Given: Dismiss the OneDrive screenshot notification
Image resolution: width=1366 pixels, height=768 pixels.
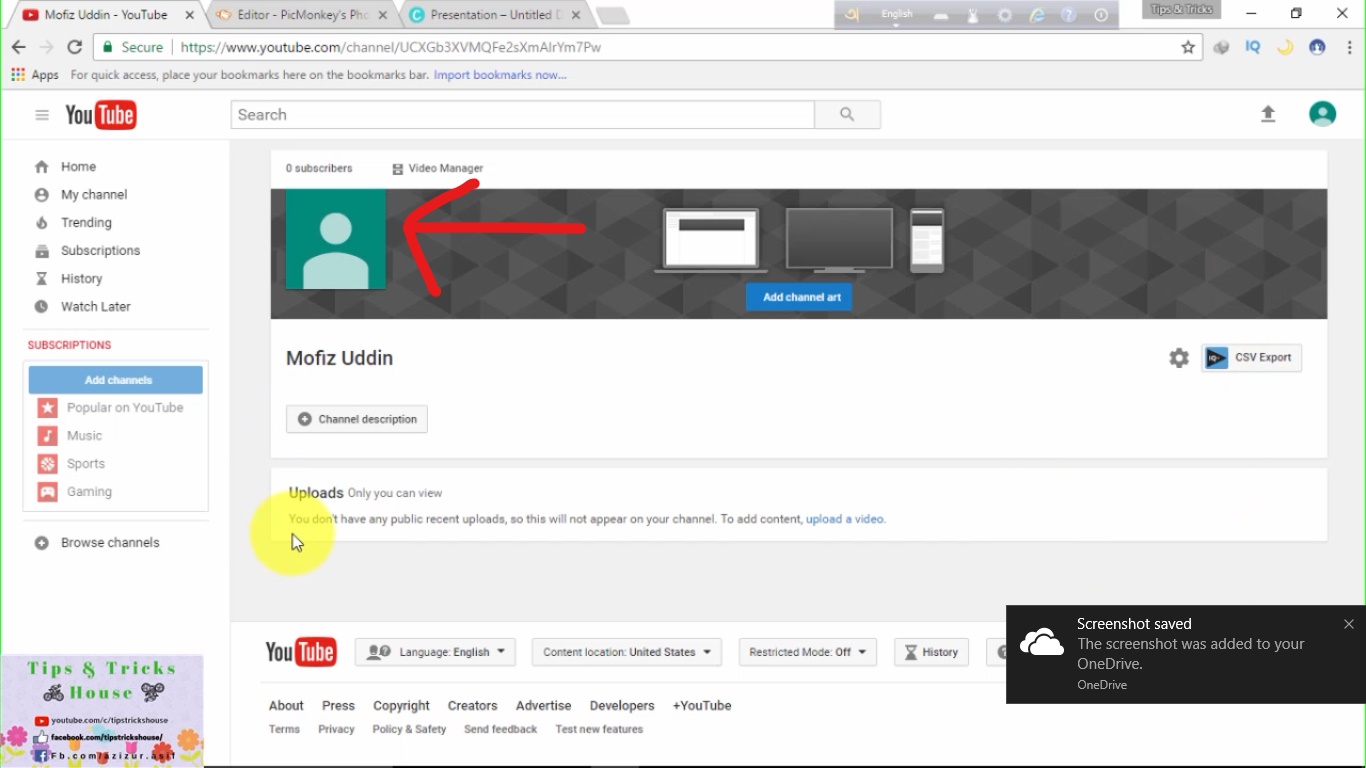Looking at the screenshot, I should (1349, 624).
